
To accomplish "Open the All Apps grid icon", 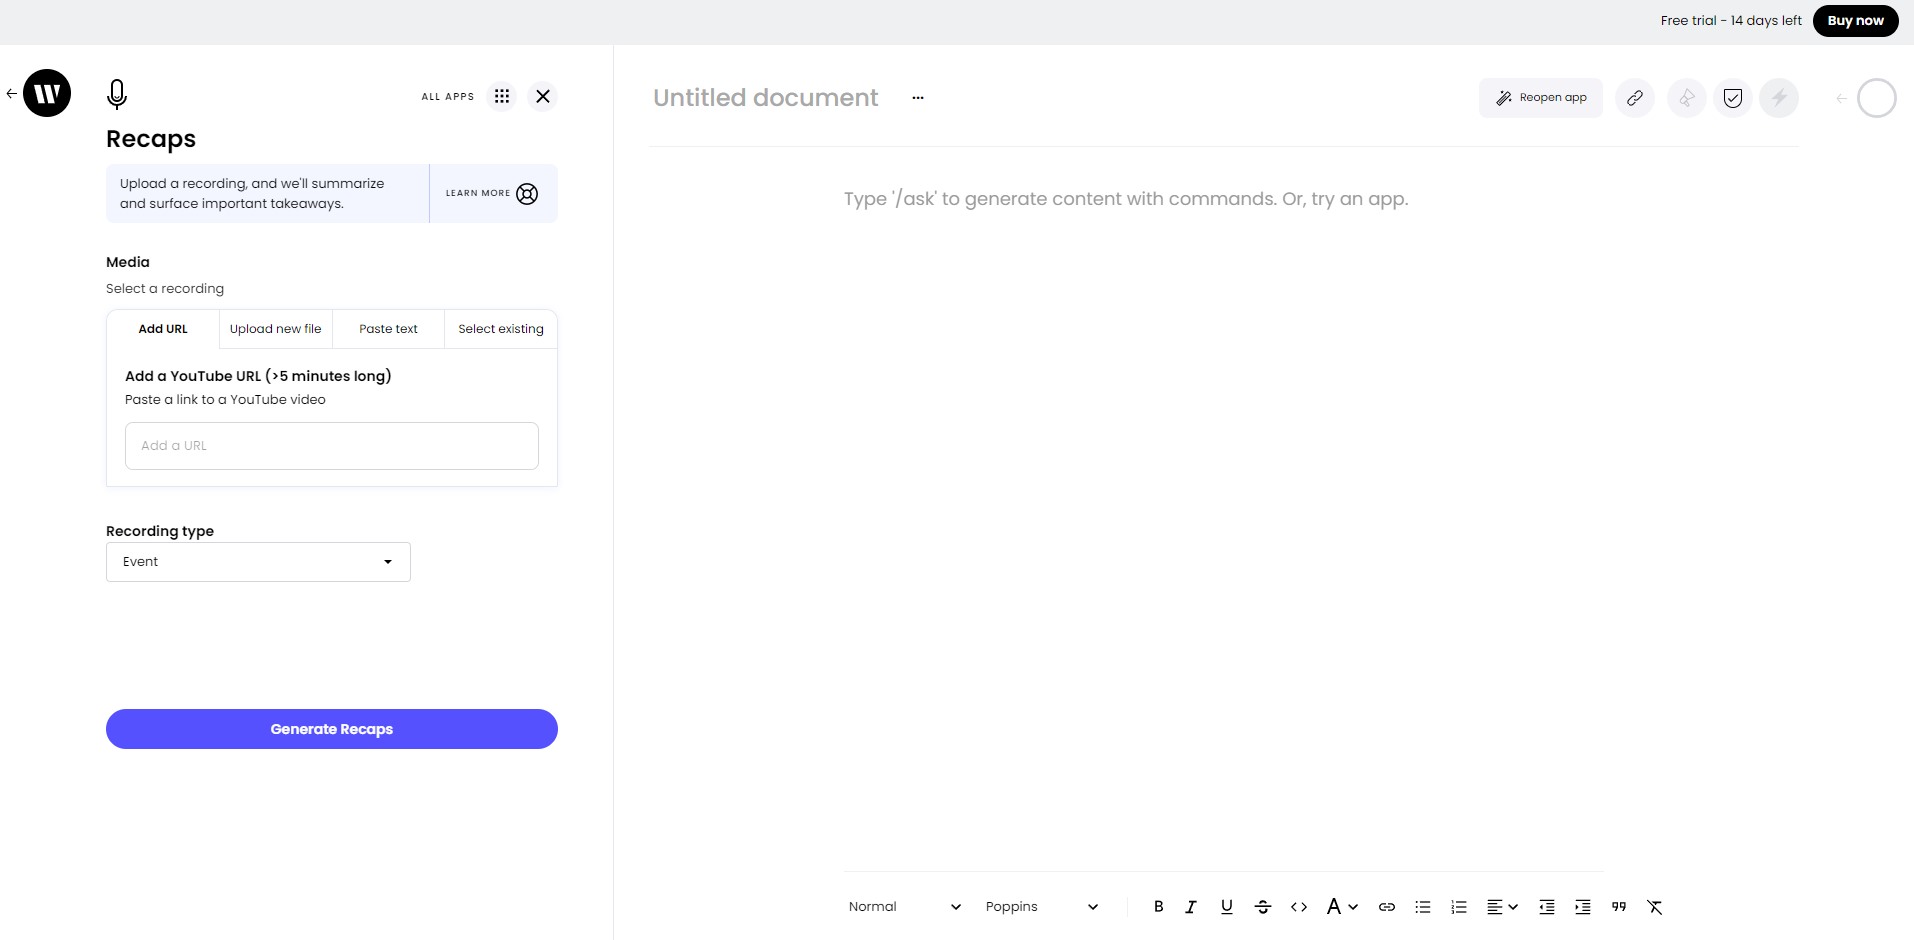I will 502,96.
